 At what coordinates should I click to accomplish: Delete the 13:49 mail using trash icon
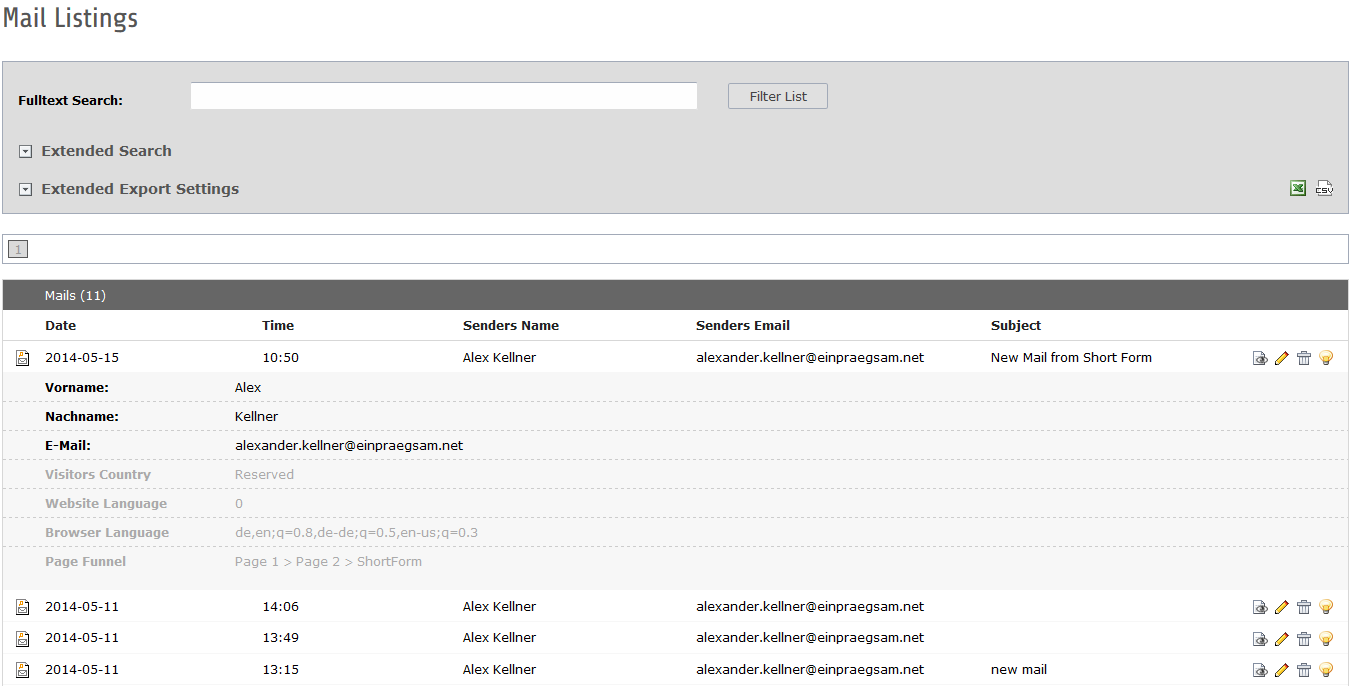(1304, 639)
